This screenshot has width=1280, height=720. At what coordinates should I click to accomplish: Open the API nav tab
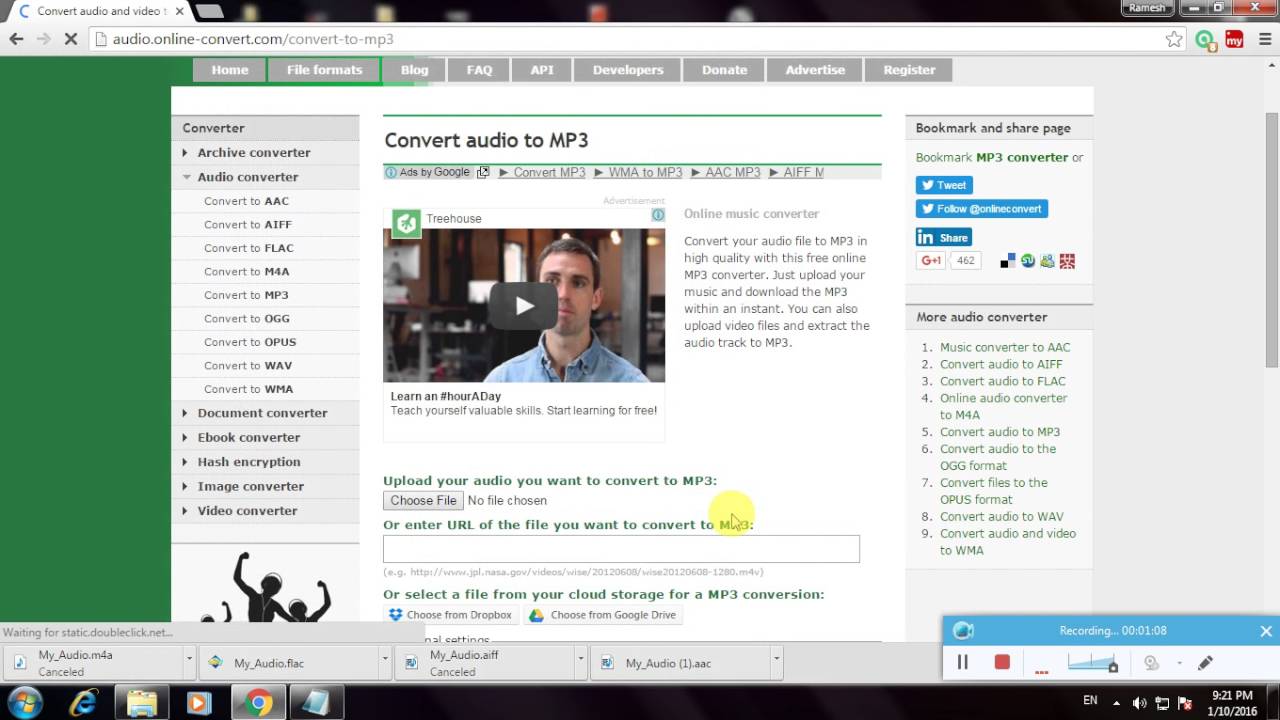tap(542, 70)
